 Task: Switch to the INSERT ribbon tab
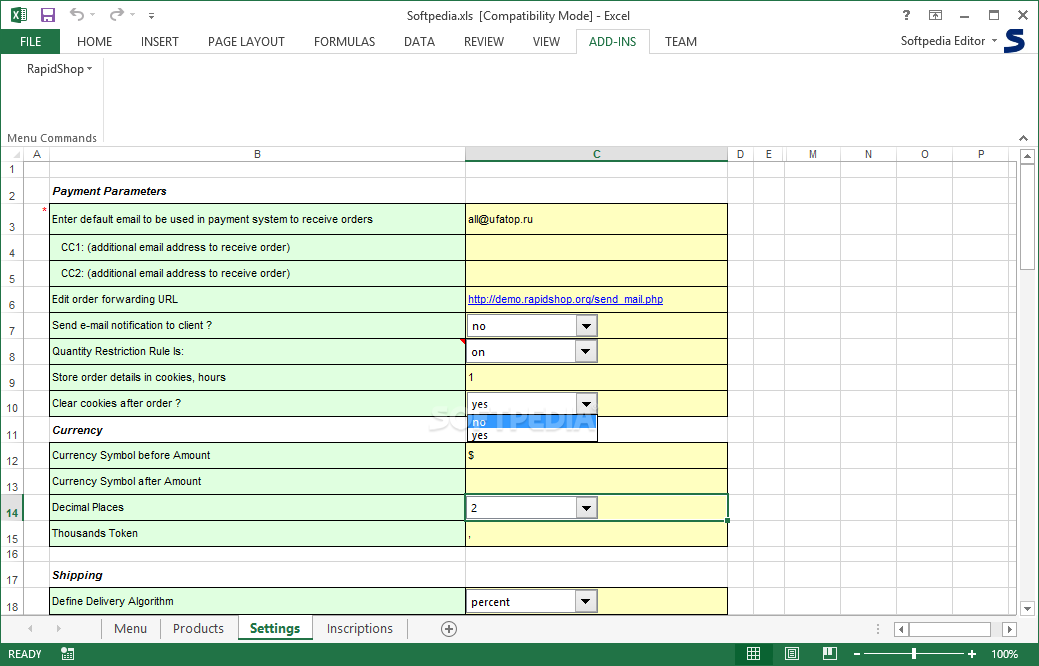tap(160, 42)
